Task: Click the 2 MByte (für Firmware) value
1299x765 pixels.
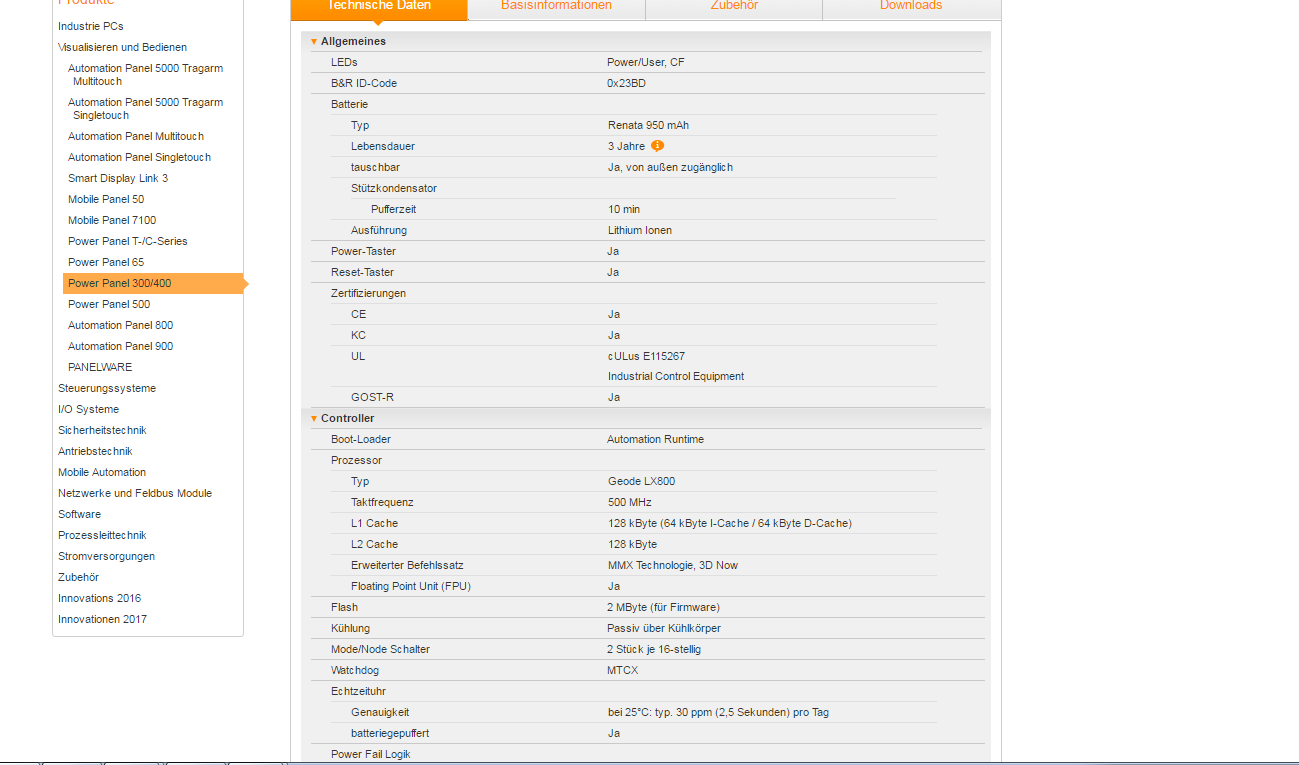Action: tap(663, 607)
